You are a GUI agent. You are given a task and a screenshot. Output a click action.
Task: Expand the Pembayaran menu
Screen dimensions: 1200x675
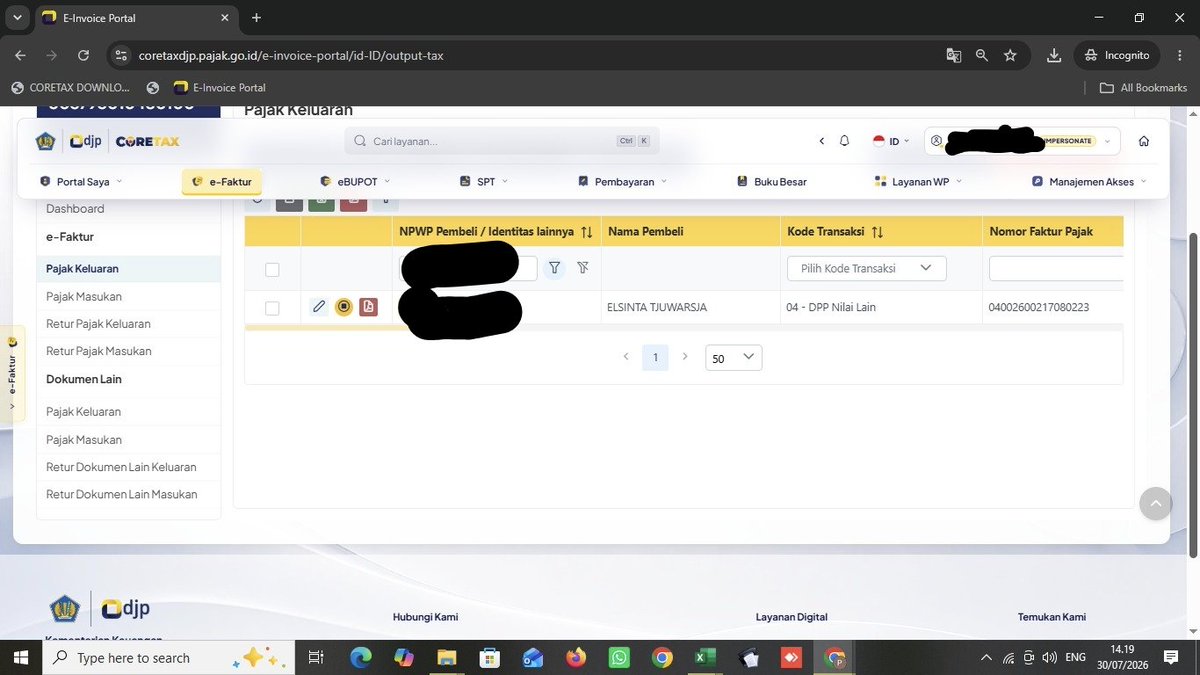coord(623,182)
